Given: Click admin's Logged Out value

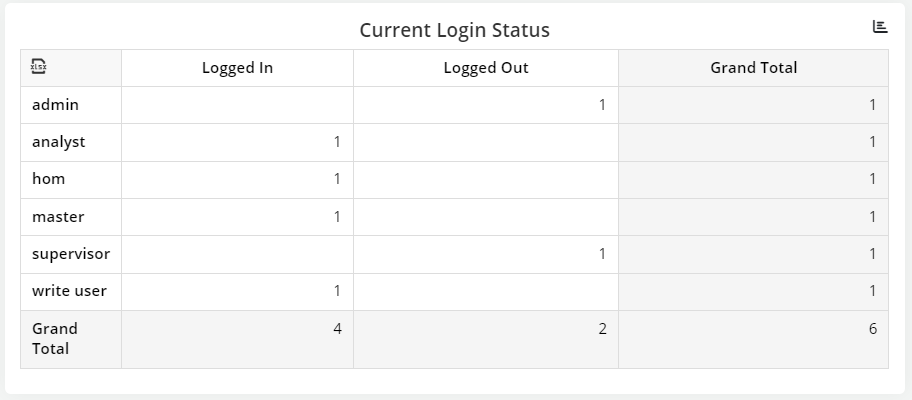Looking at the screenshot, I should pos(602,105).
